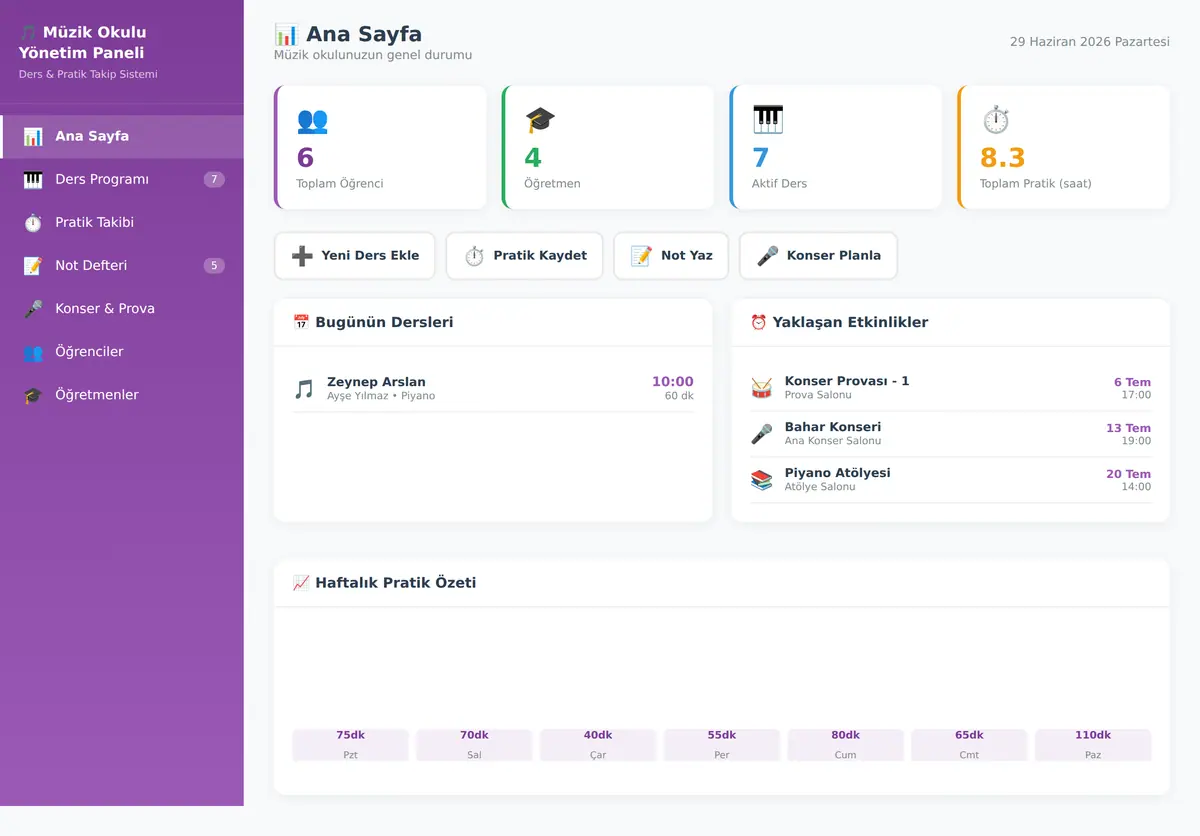Click the drum icon beside Konser Provası - 1
Screen dimensions: 1200x836
[762, 388]
